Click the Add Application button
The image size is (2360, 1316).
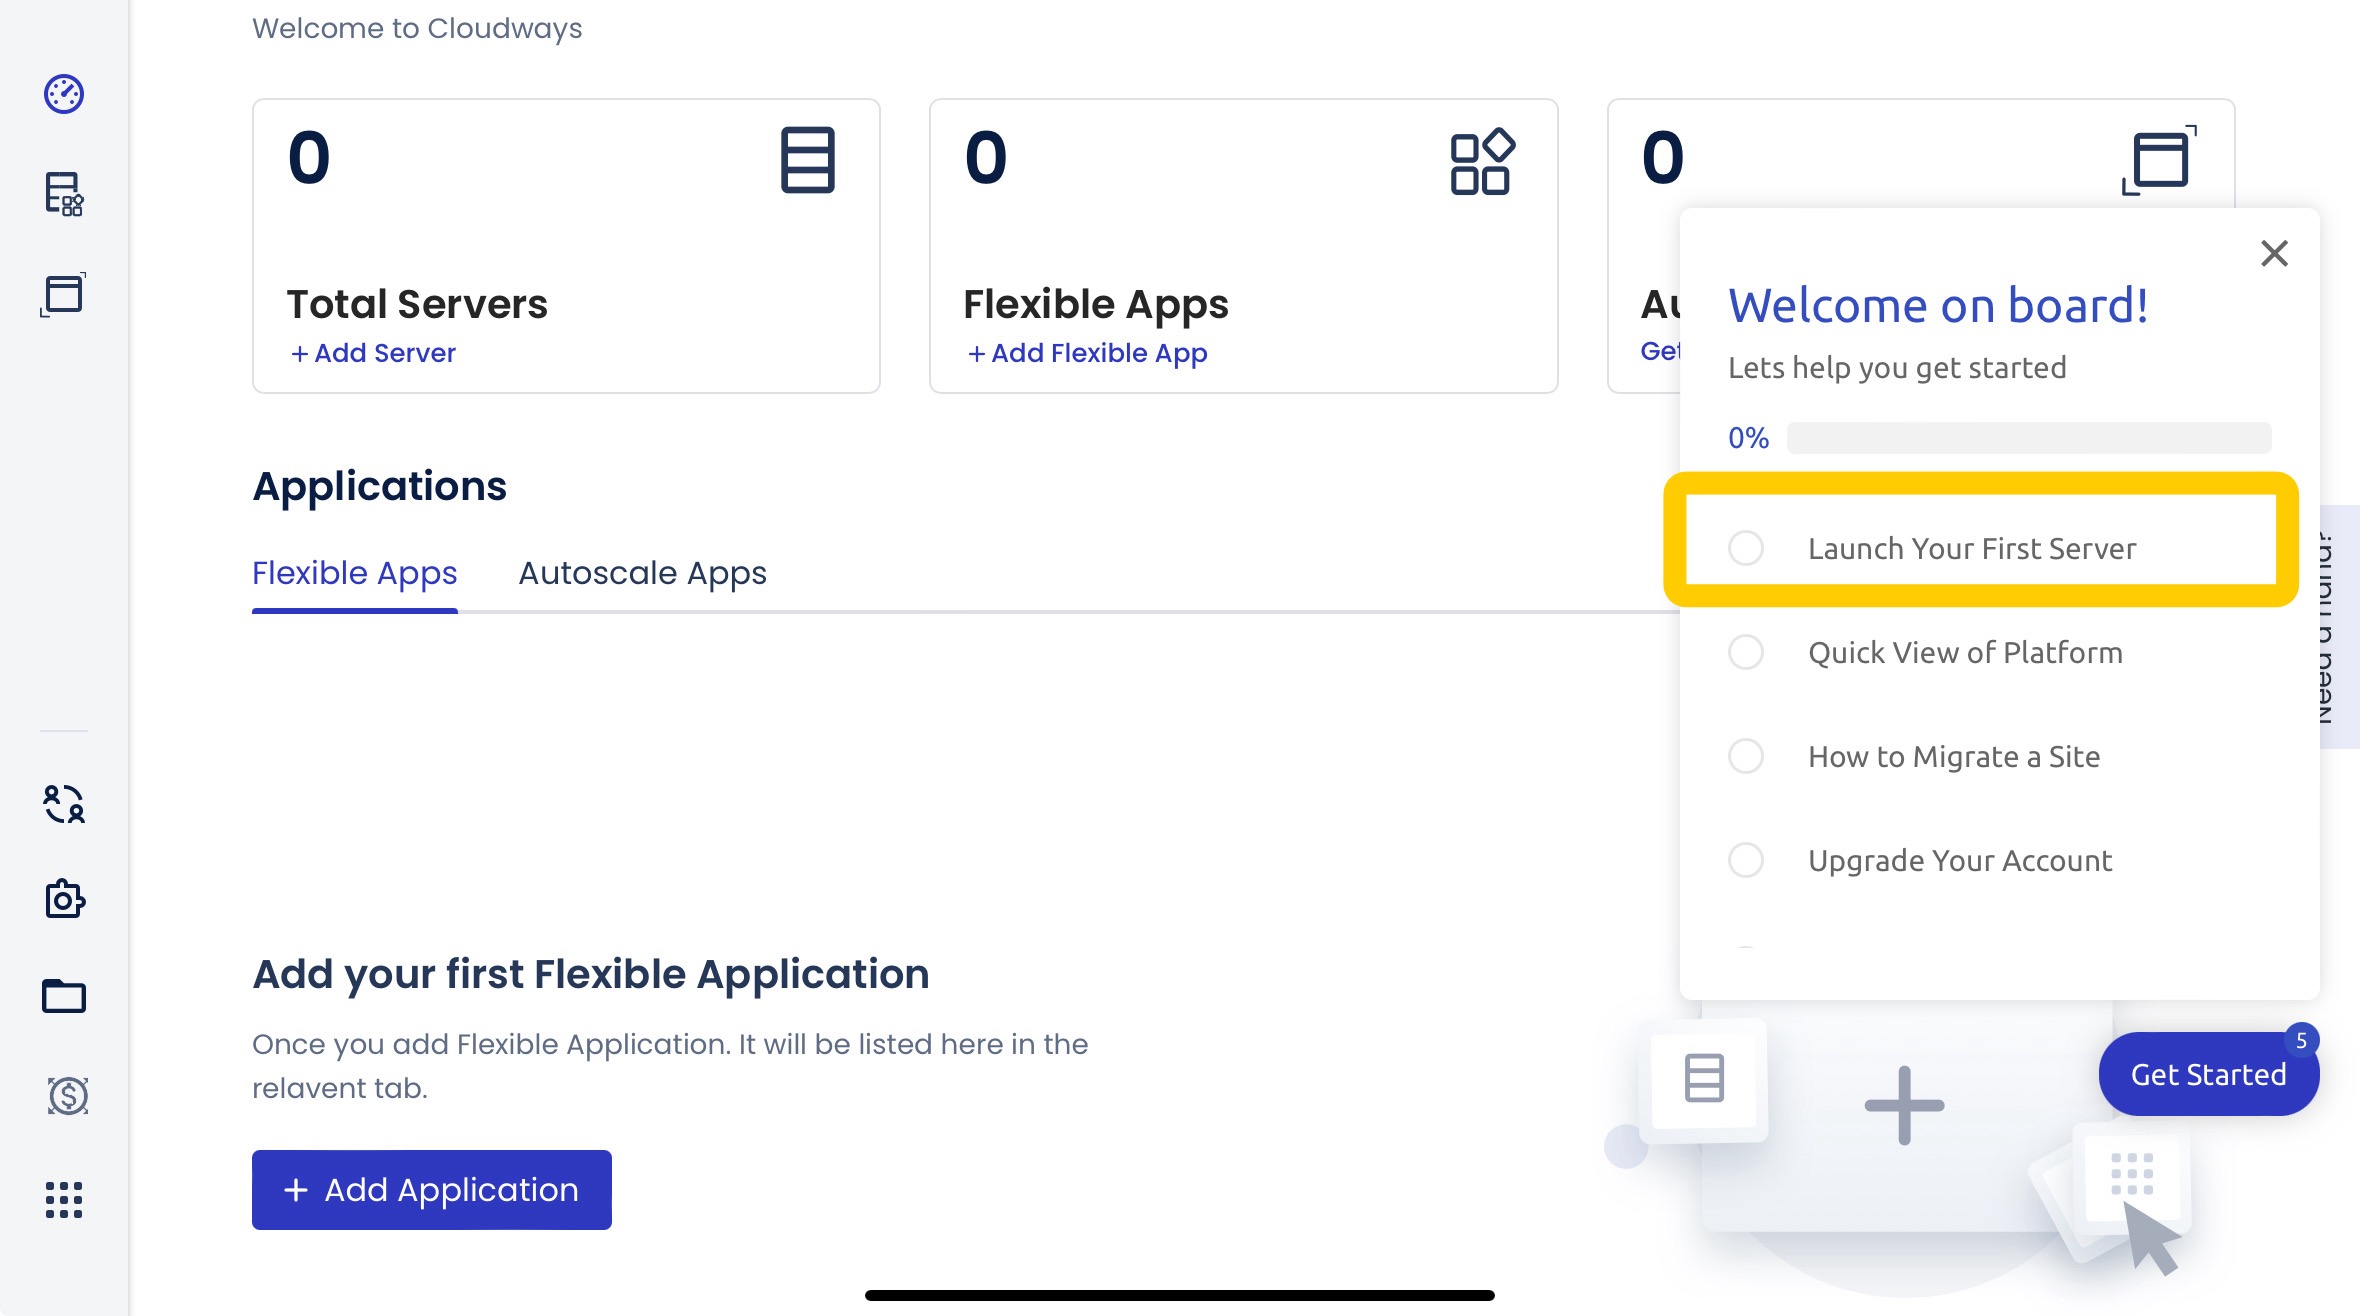tap(432, 1190)
